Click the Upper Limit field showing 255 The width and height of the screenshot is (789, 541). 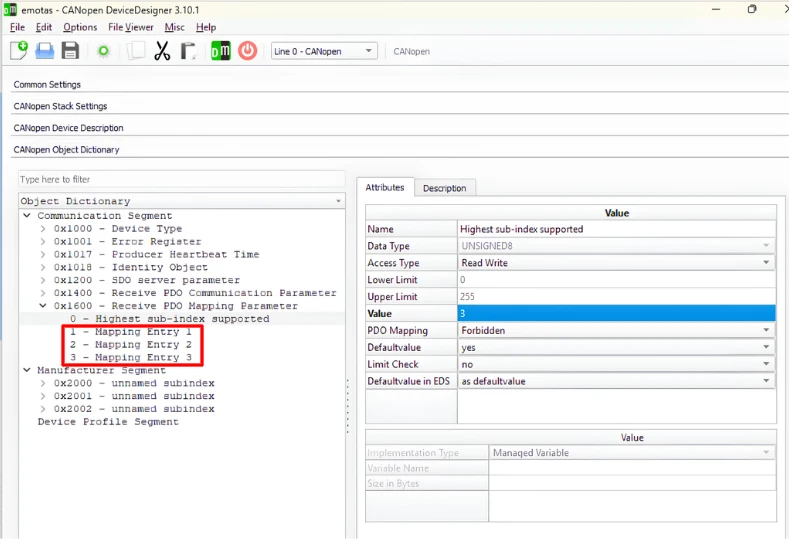[616, 296]
